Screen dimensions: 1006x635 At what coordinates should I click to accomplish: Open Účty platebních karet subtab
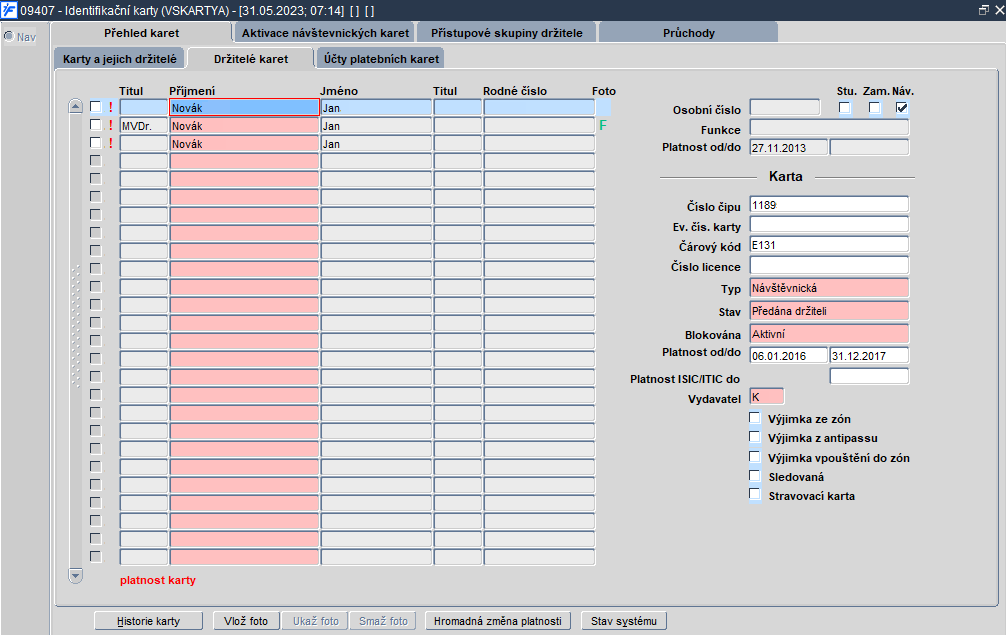pos(381,58)
